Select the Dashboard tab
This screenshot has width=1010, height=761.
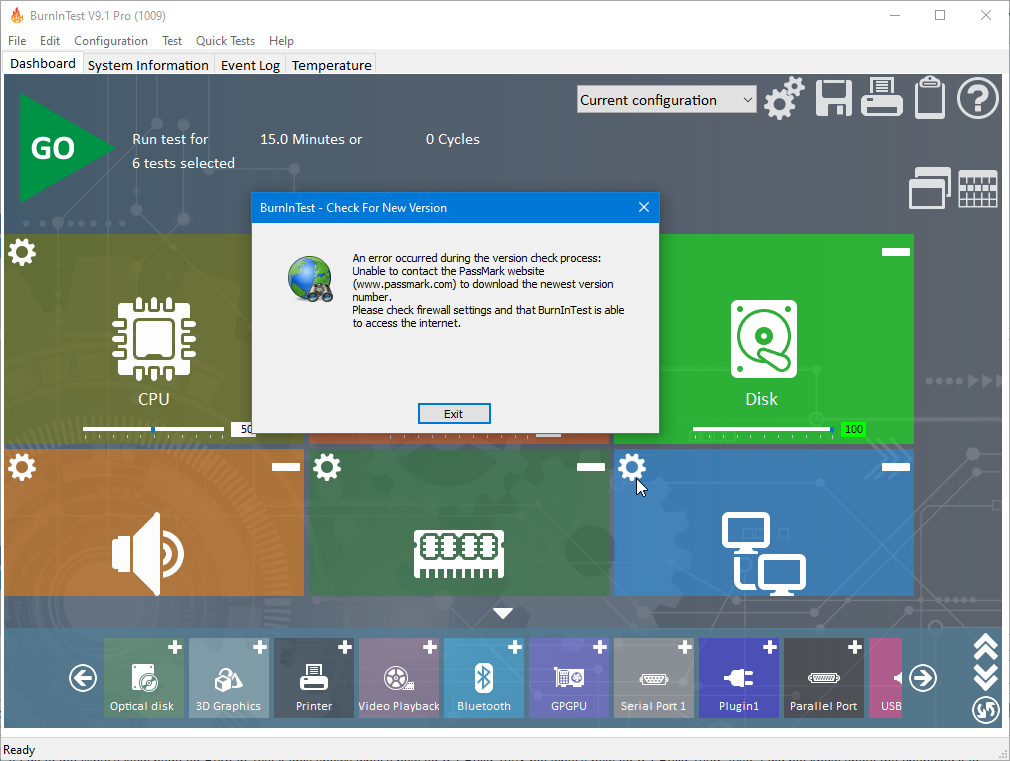pyautogui.click(x=43, y=63)
